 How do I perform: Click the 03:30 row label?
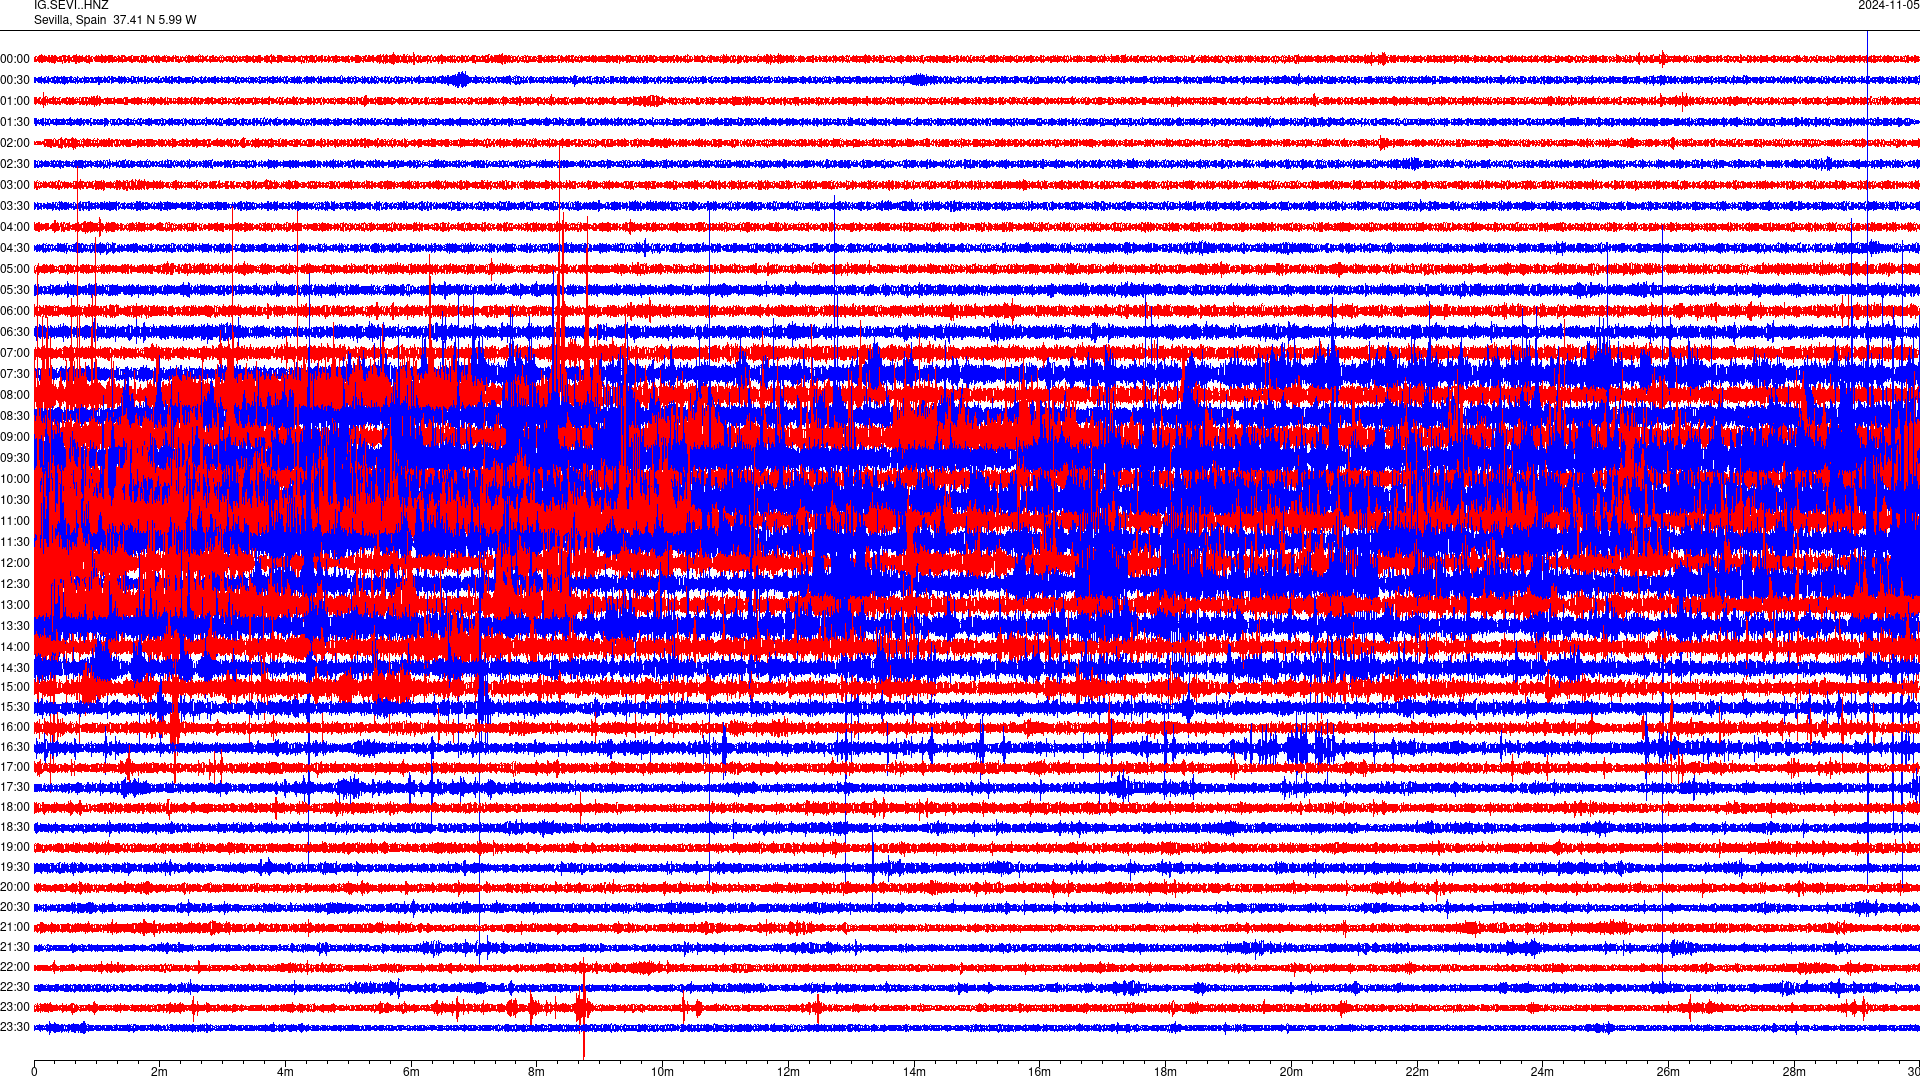tap(15, 206)
